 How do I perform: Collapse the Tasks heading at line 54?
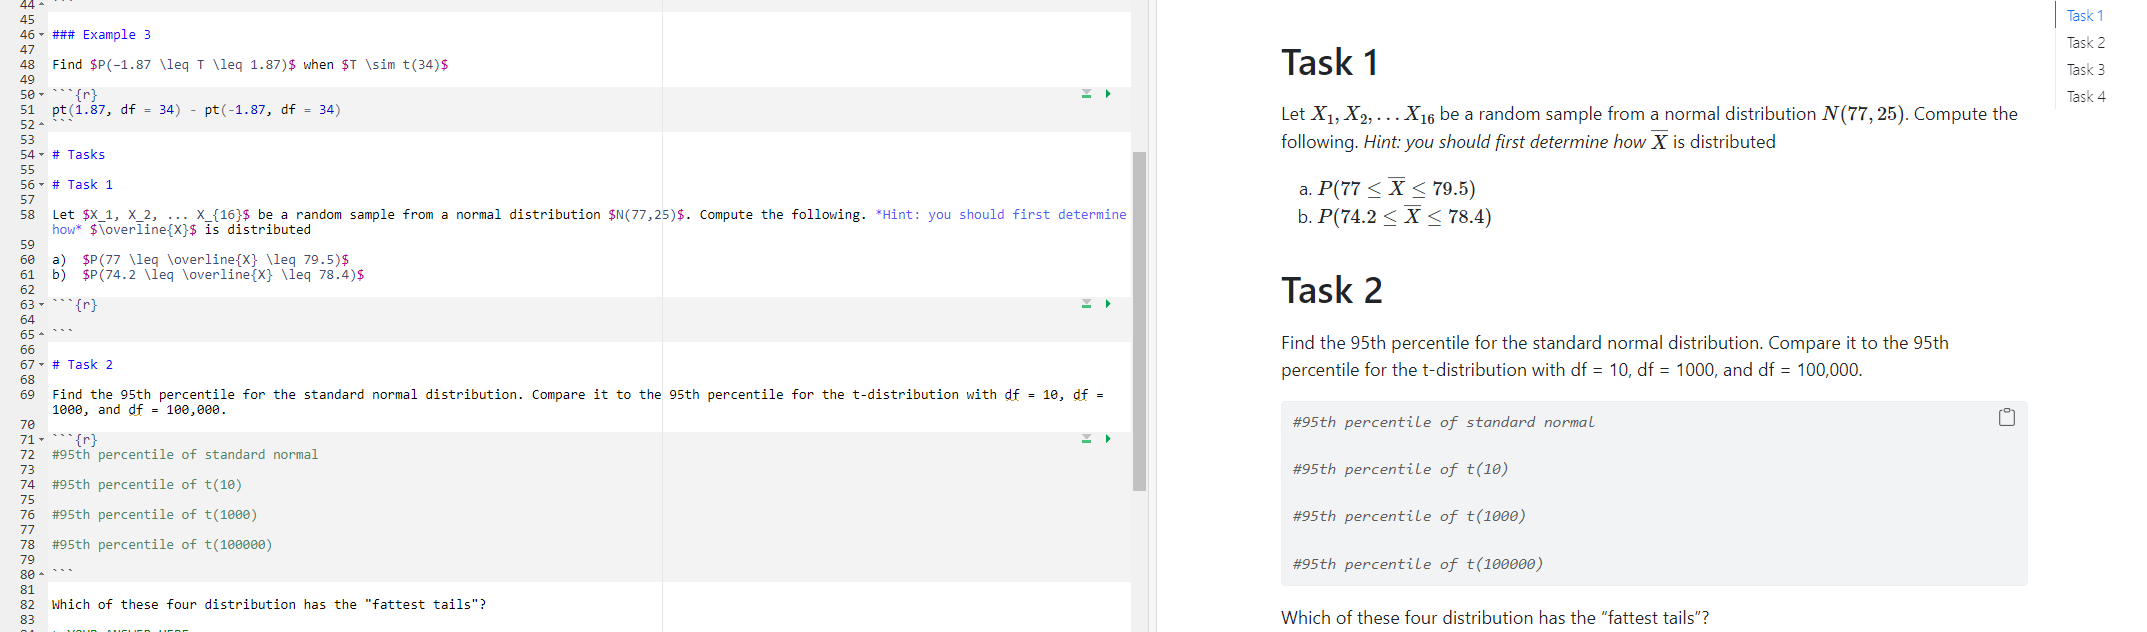41,155
